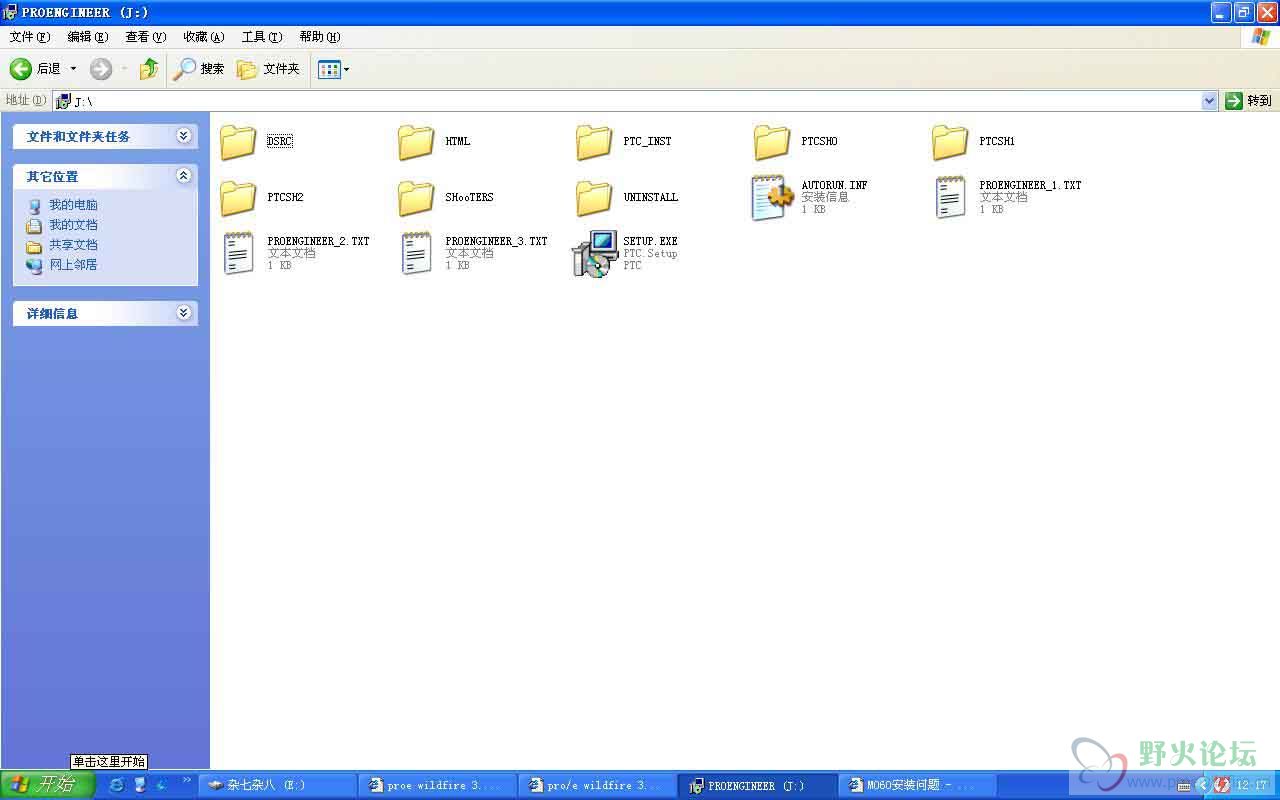This screenshot has height=800, width=1280.
Task: Open the 查看(V) menu
Action: (x=145, y=37)
